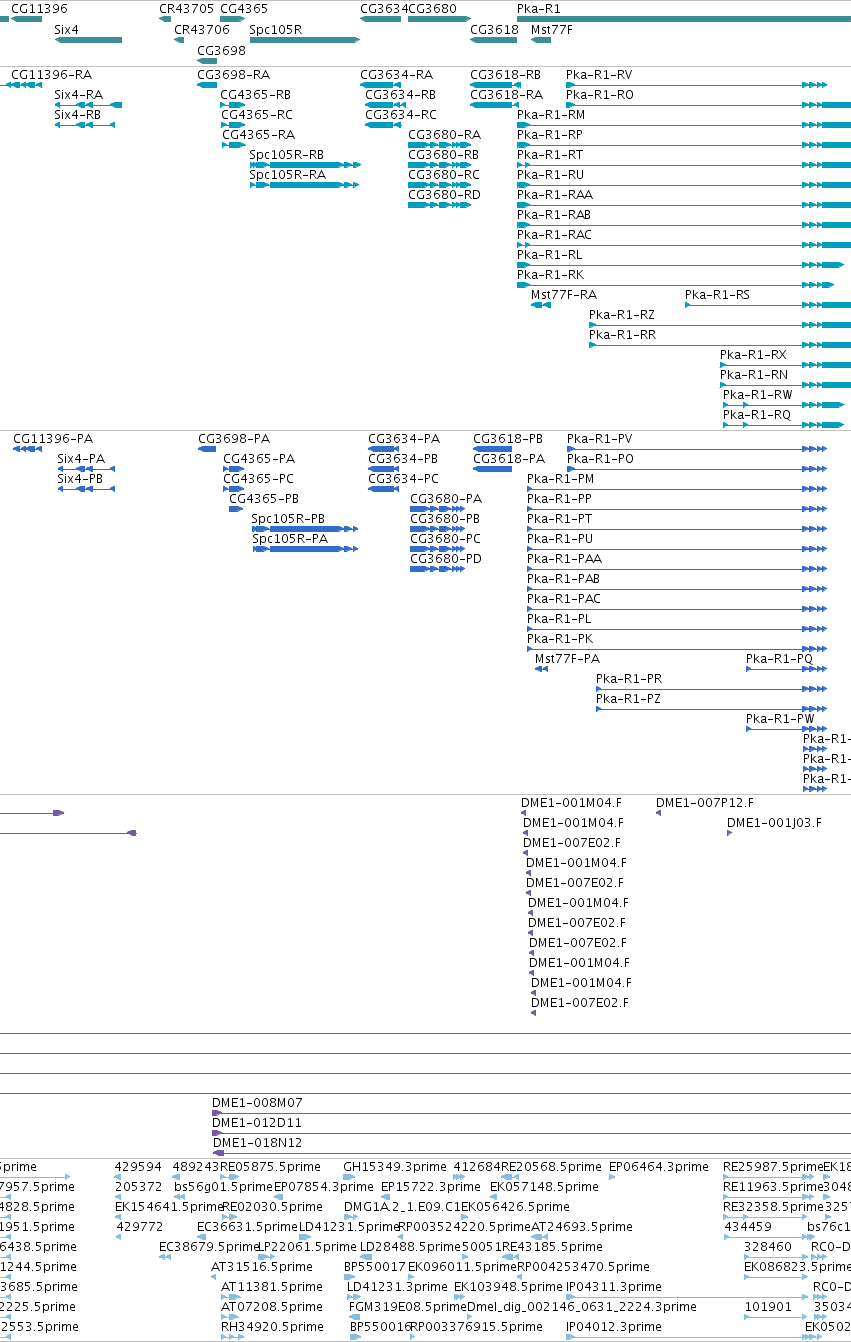Image resolution: width=851 pixels, height=1342 pixels.
Task: Select the CR43706 gene label
Action: 202,30
